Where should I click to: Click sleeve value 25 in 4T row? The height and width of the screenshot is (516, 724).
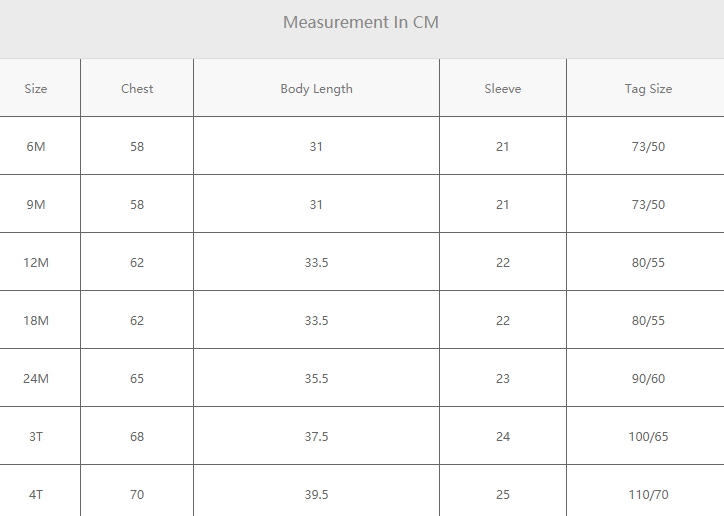click(502, 494)
